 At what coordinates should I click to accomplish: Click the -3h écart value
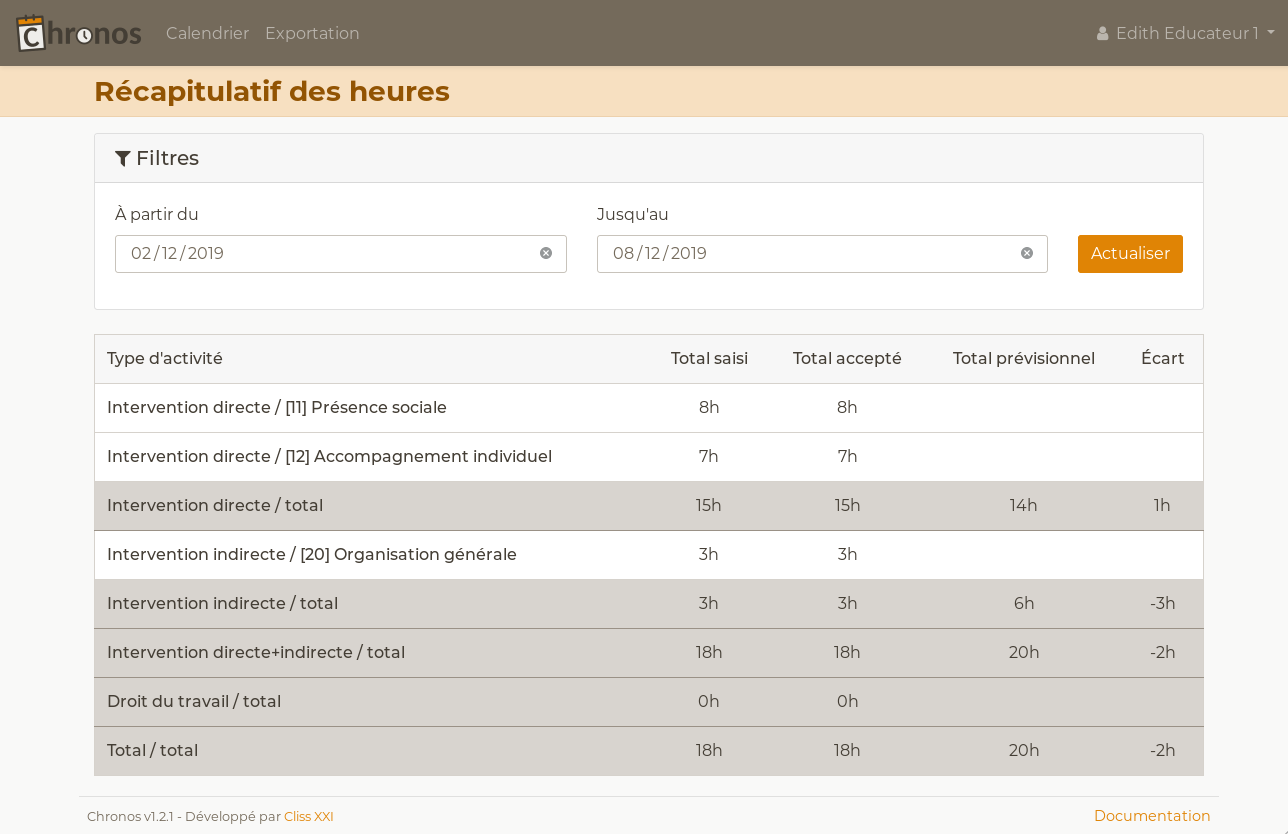pos(1162,603)
